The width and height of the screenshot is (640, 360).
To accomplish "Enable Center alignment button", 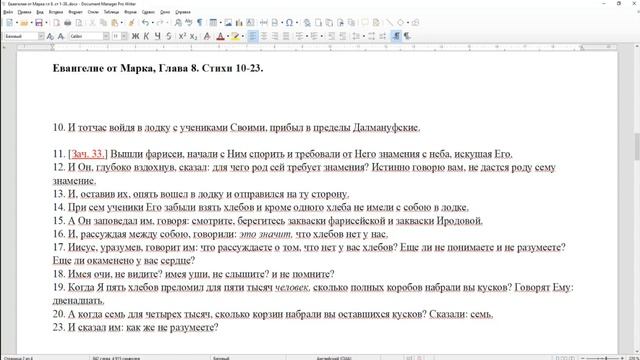I will (x=264, y=36).
